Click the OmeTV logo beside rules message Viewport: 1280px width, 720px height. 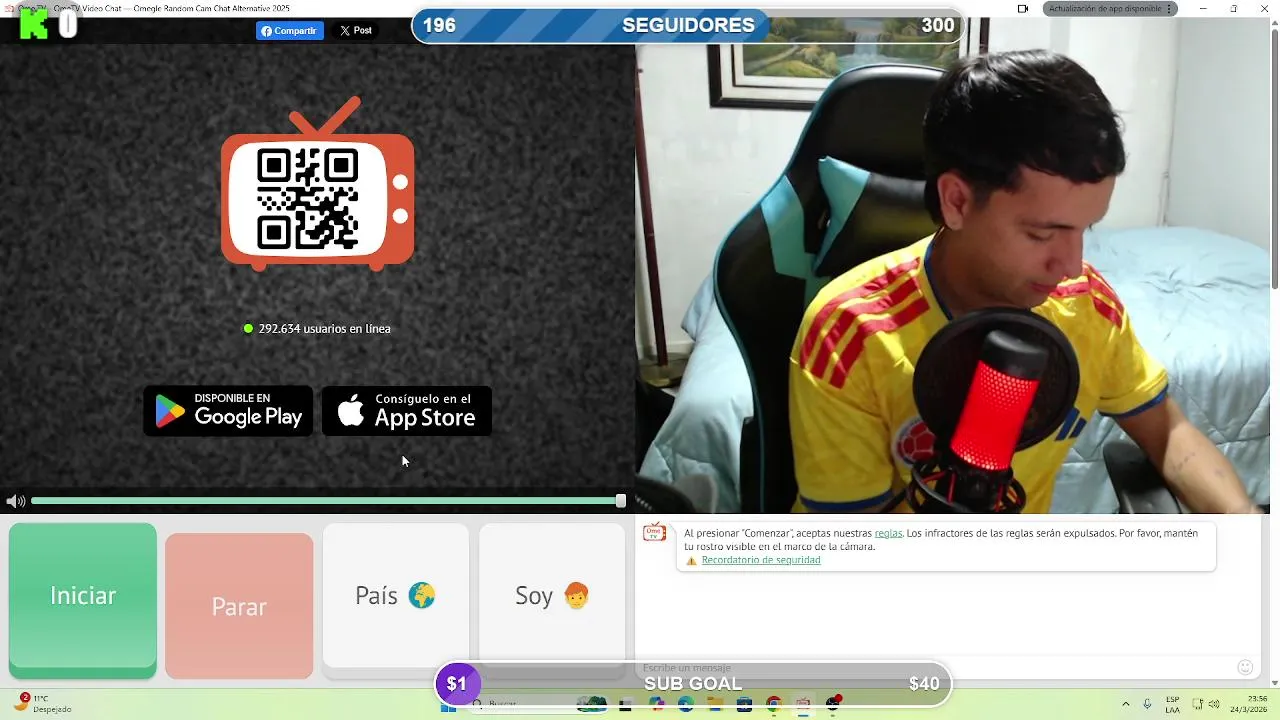[x=654, y=532]
